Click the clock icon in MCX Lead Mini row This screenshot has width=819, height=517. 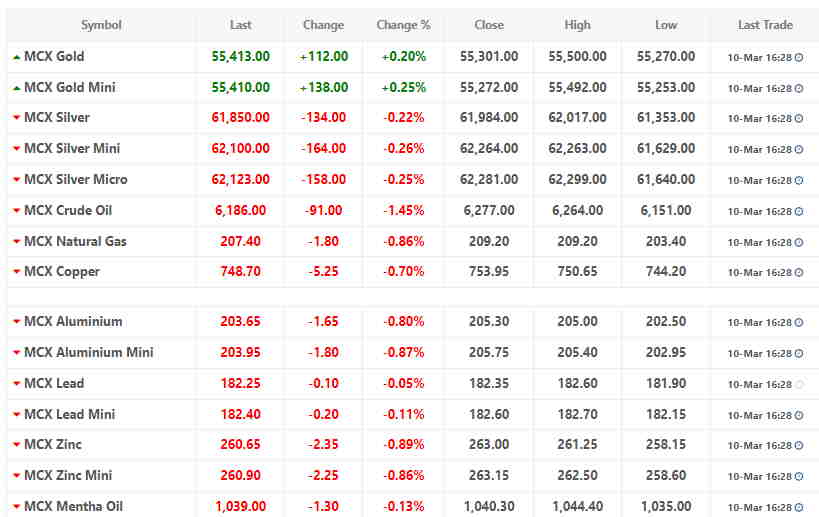(799, 415)
